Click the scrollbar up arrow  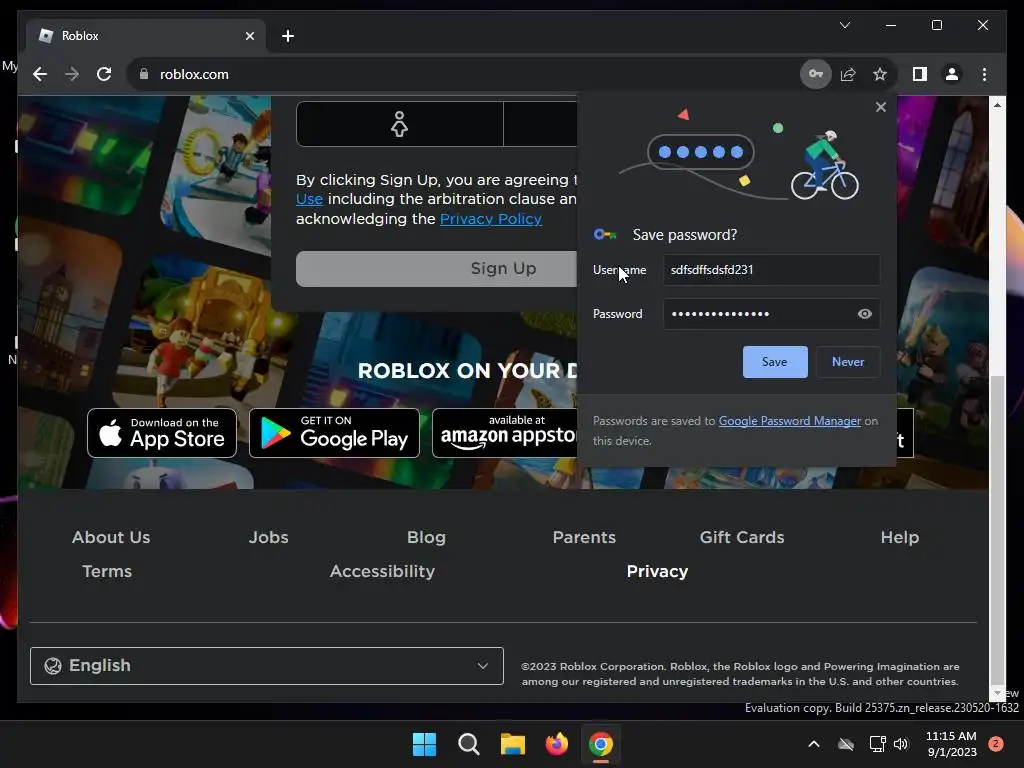997,104
